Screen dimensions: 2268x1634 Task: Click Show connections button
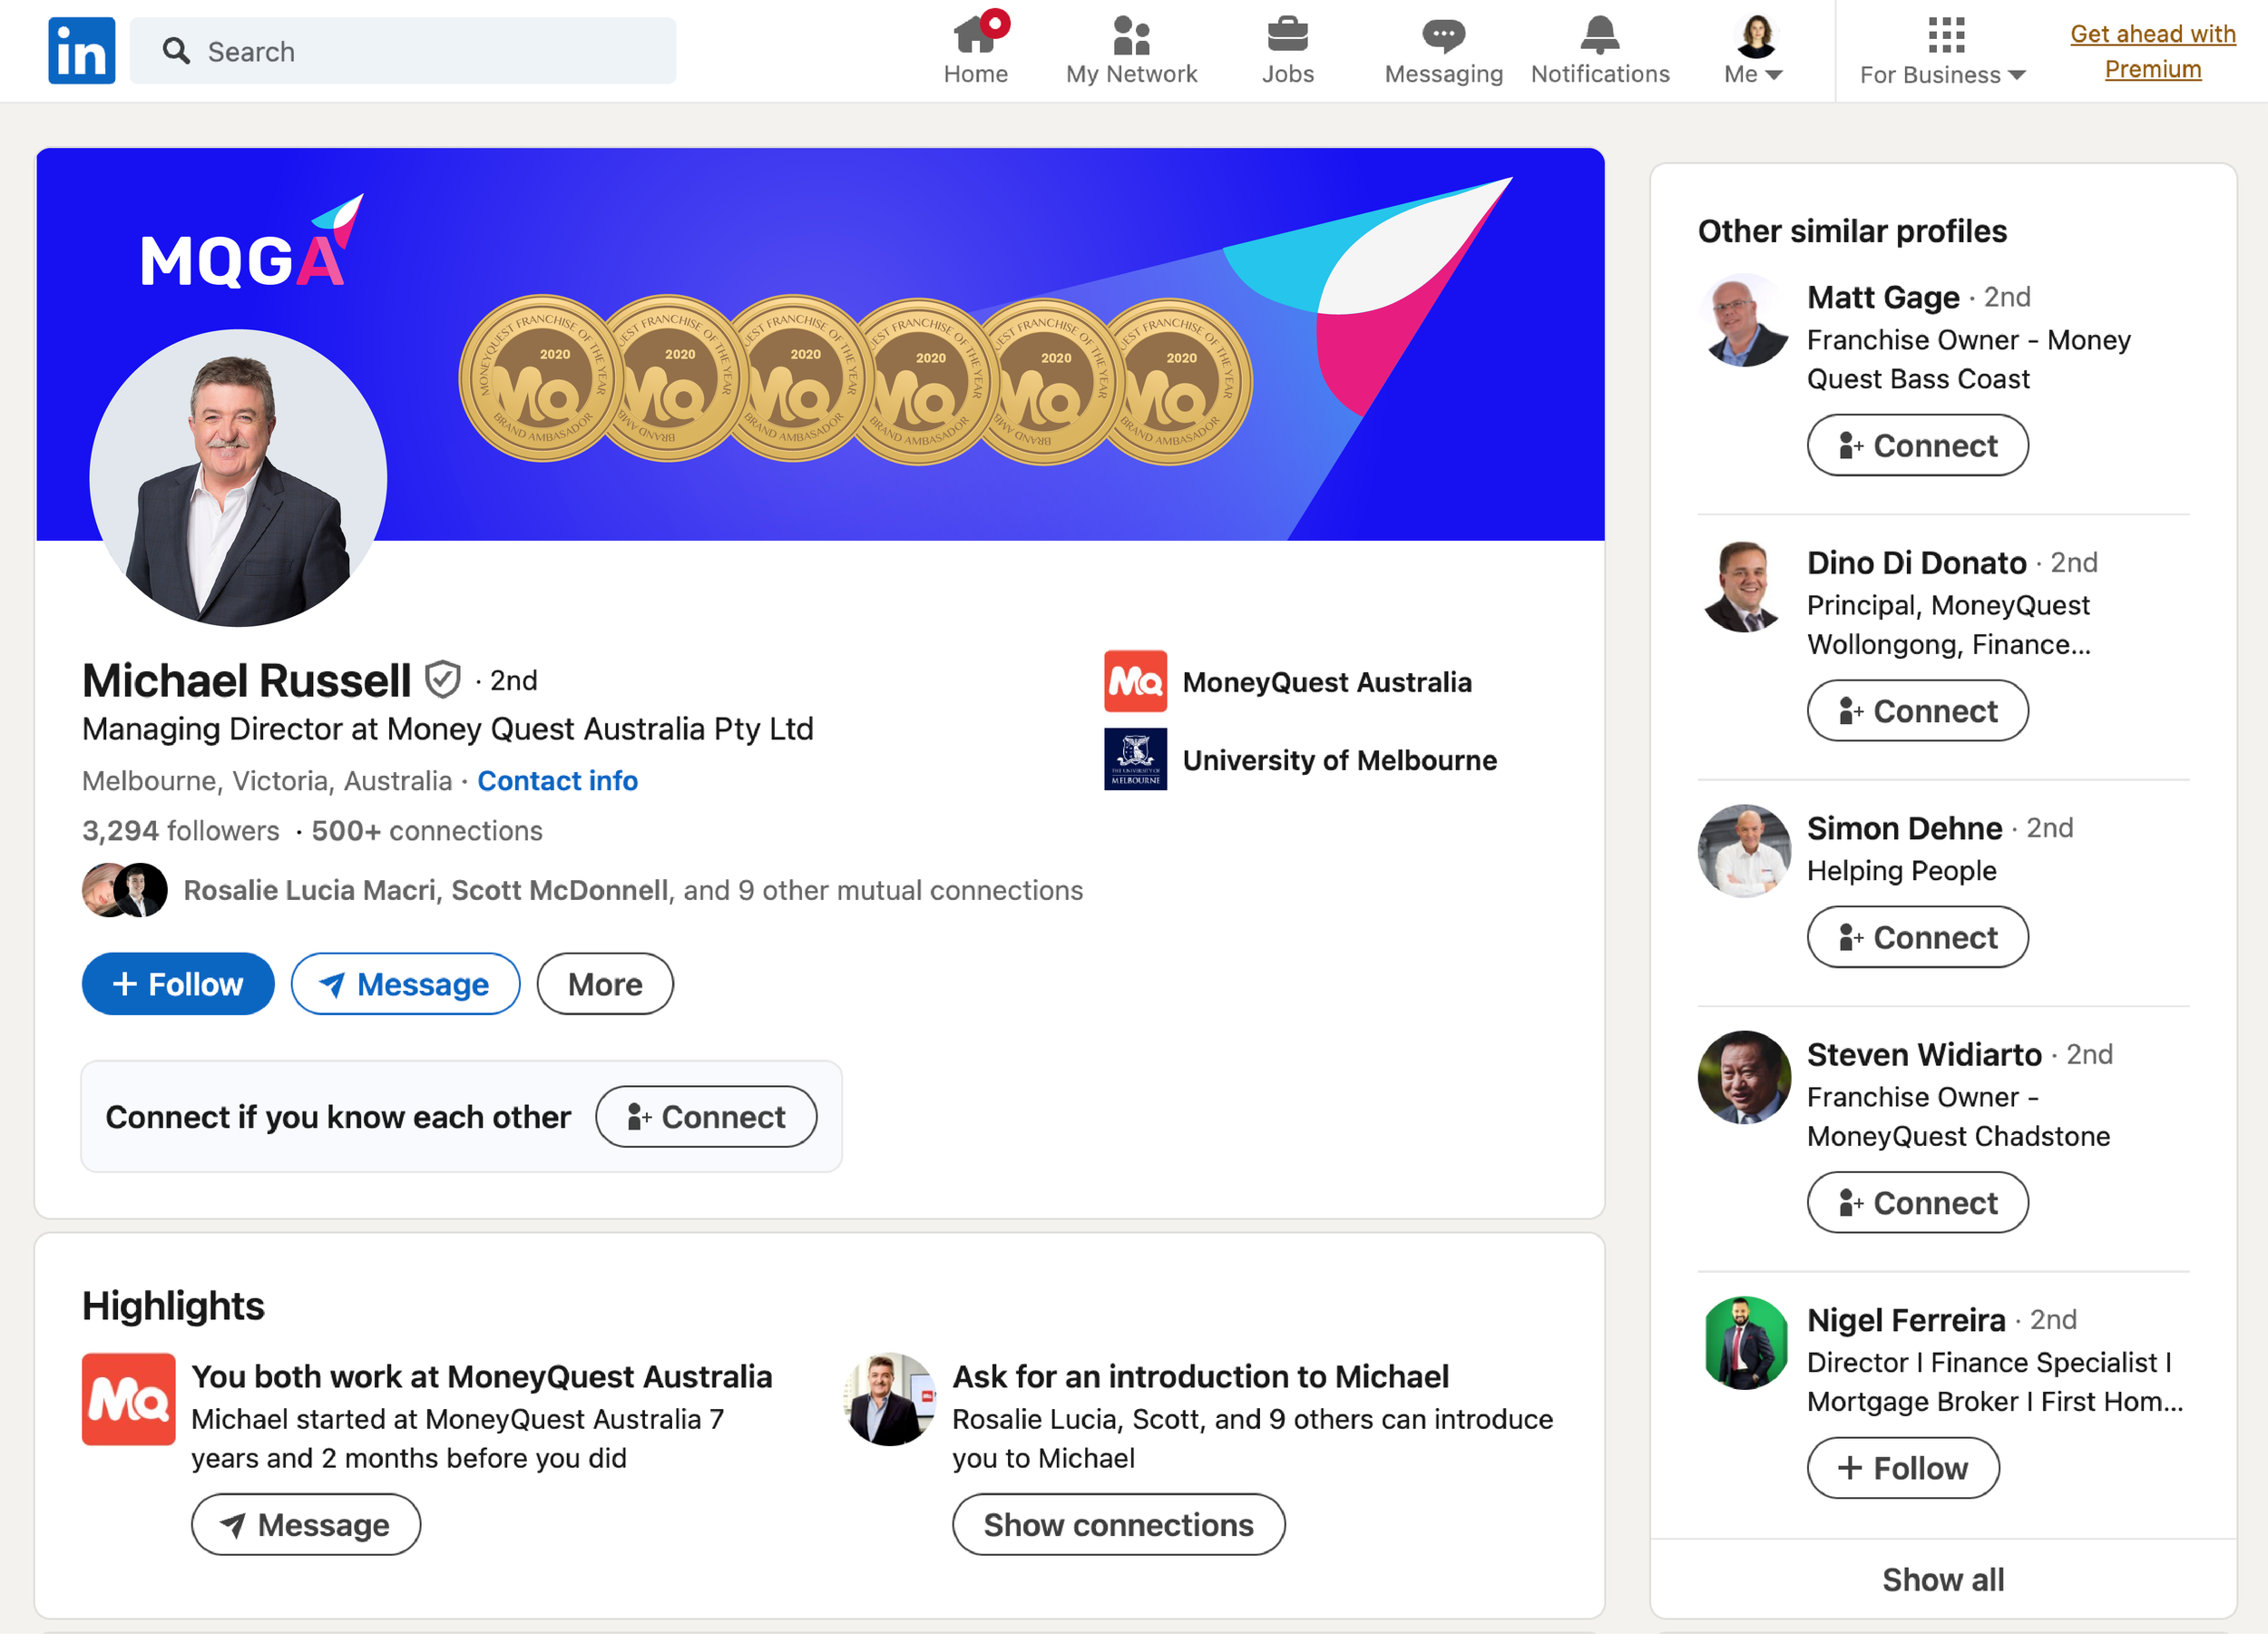pyautogui.click(x=1118, y=1525)
